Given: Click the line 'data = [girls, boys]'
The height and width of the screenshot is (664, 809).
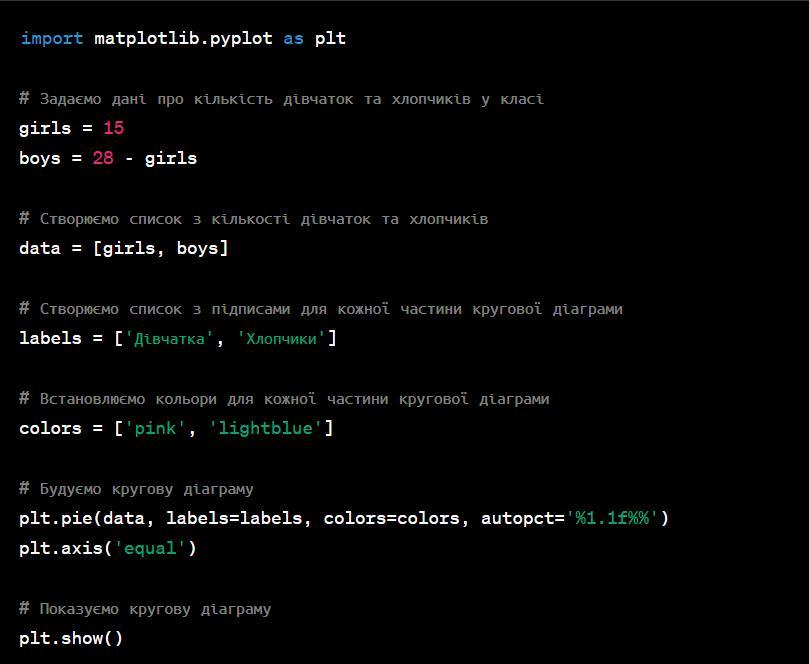Looking at the screenshot, I should 123,248.
